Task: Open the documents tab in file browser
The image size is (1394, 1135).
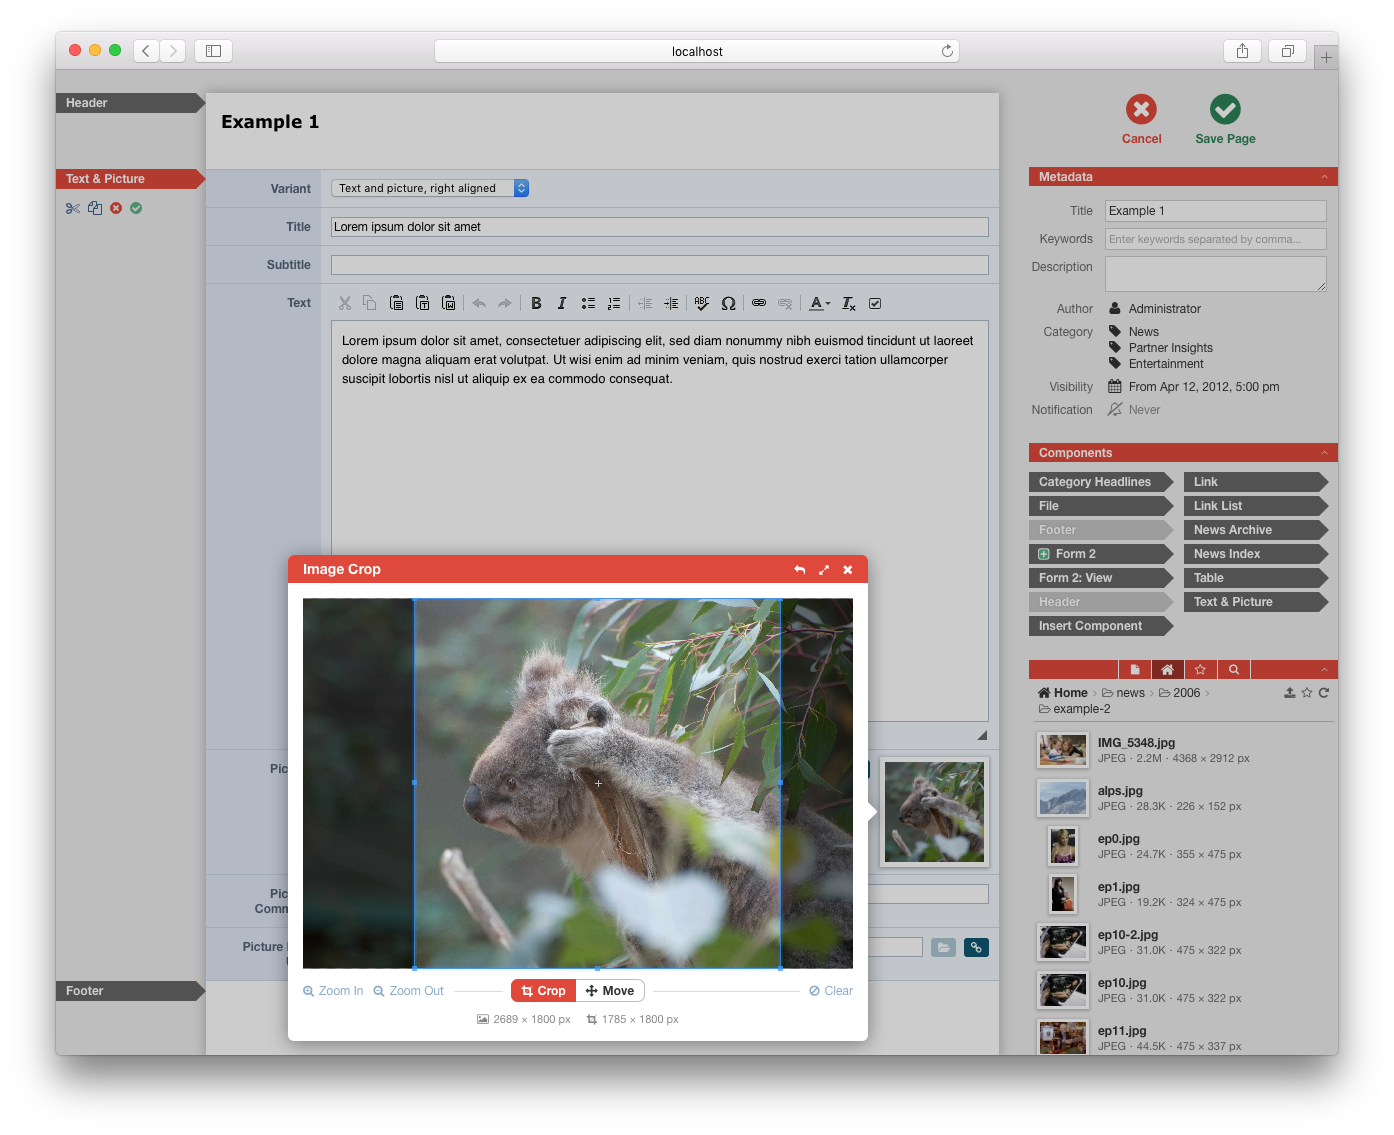Action: click(x=1135, y=670)
